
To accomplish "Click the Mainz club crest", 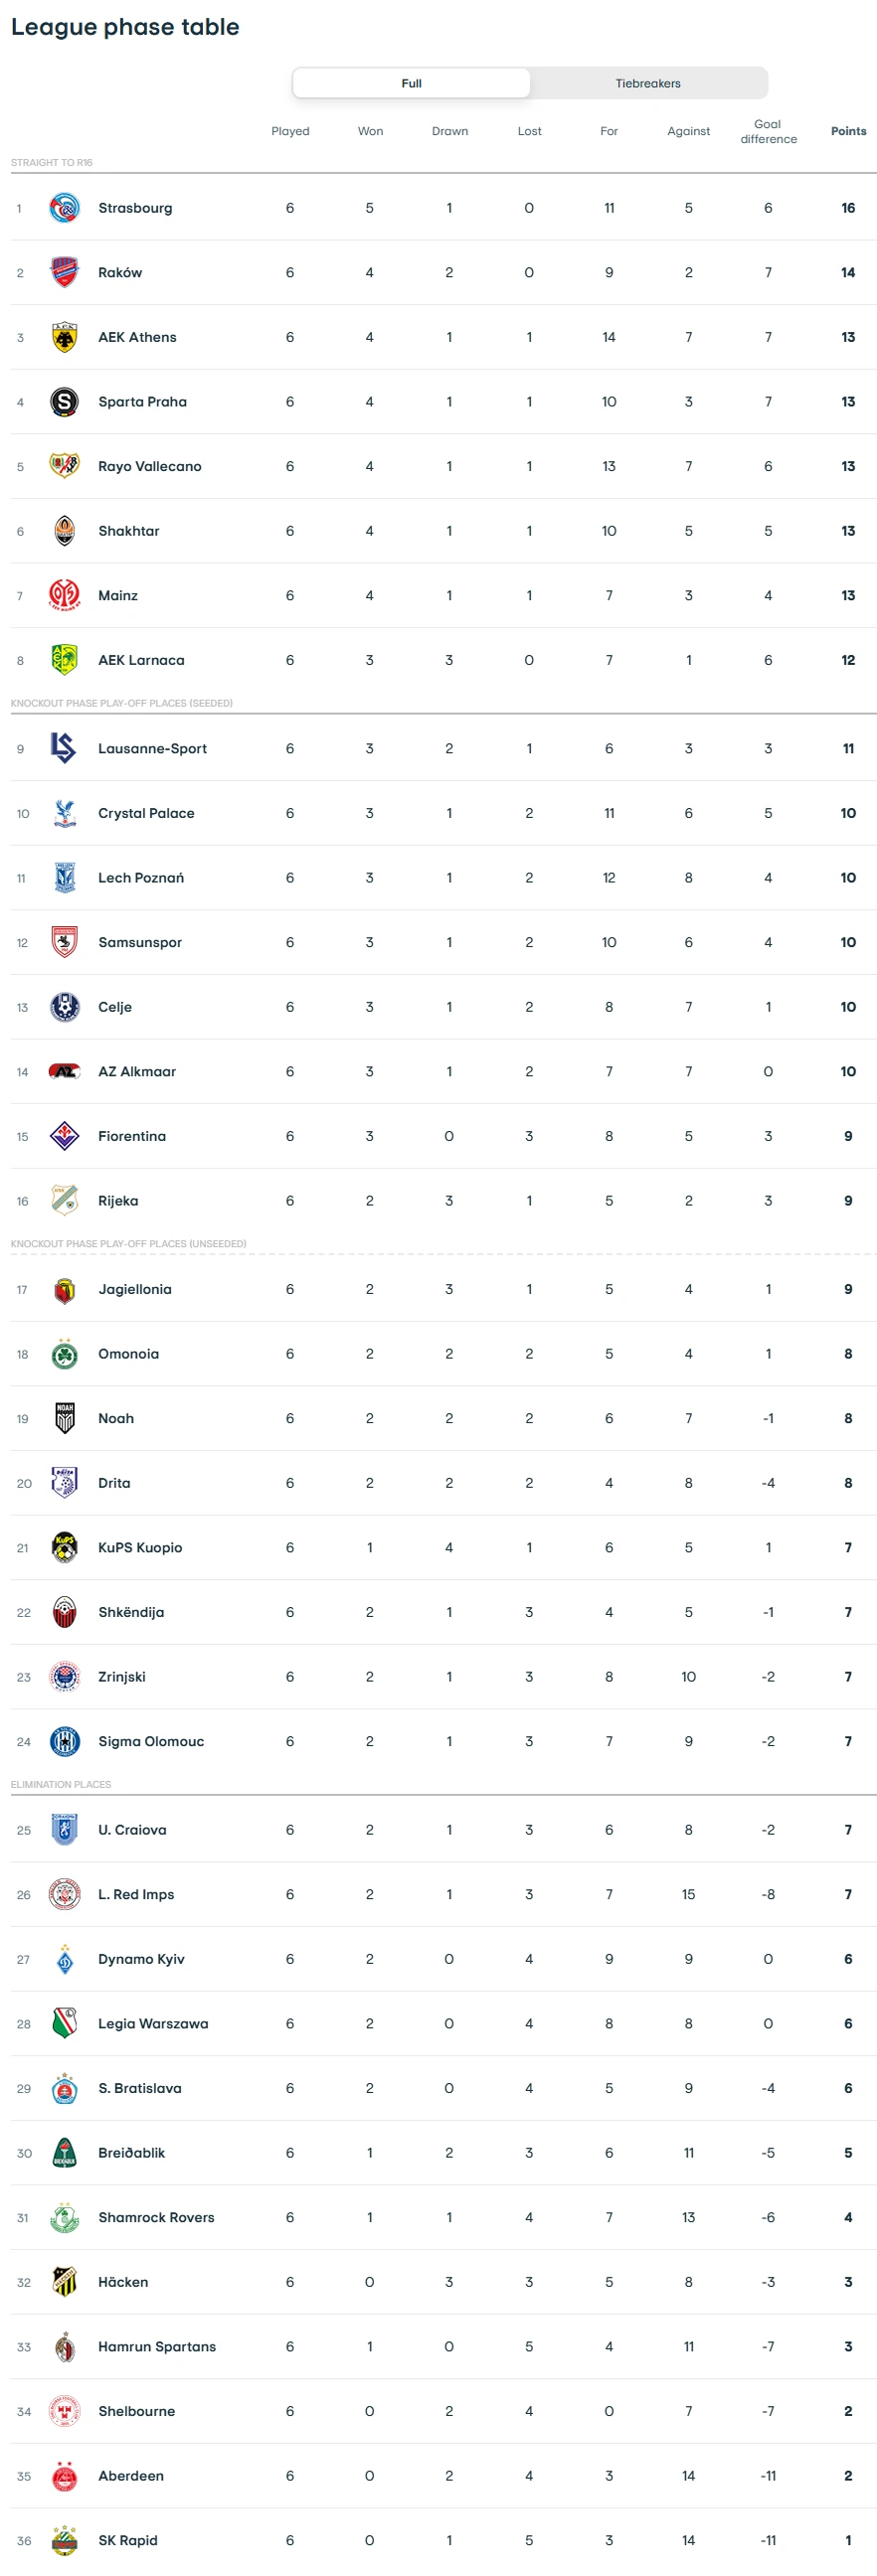I will (x=64, y=595).
